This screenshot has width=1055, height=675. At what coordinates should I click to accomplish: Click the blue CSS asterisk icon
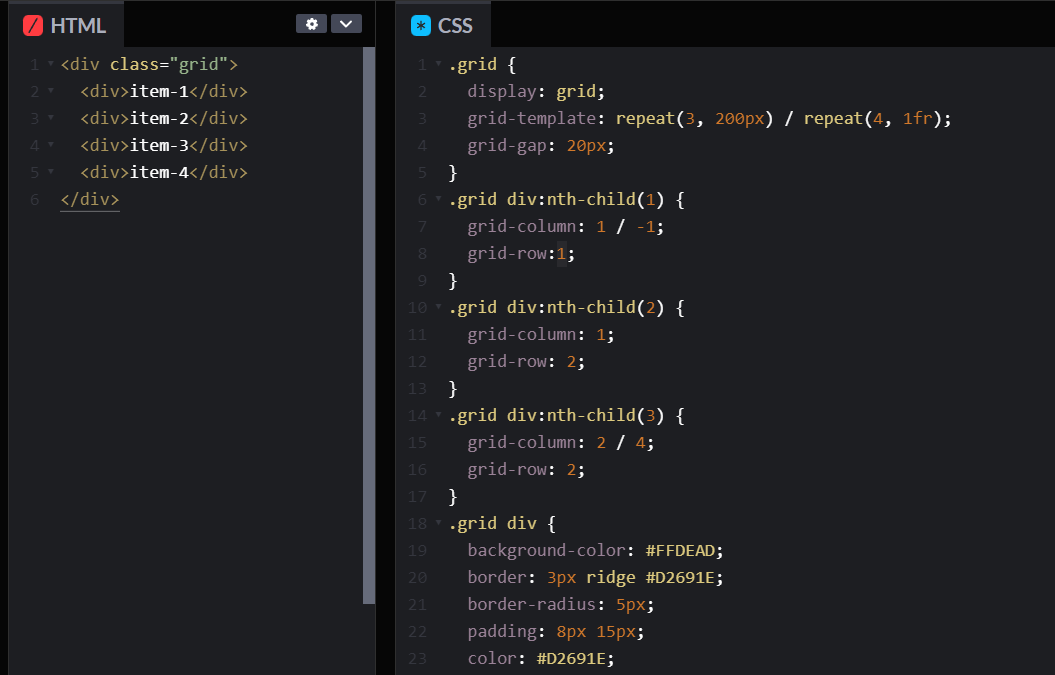click(x=421, y=25)
